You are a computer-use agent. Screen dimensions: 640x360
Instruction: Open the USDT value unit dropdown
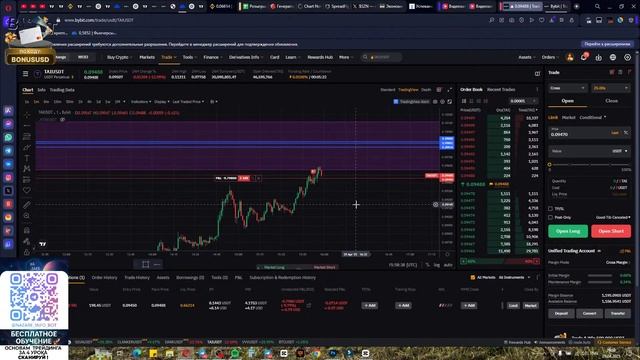click(620, 151)
